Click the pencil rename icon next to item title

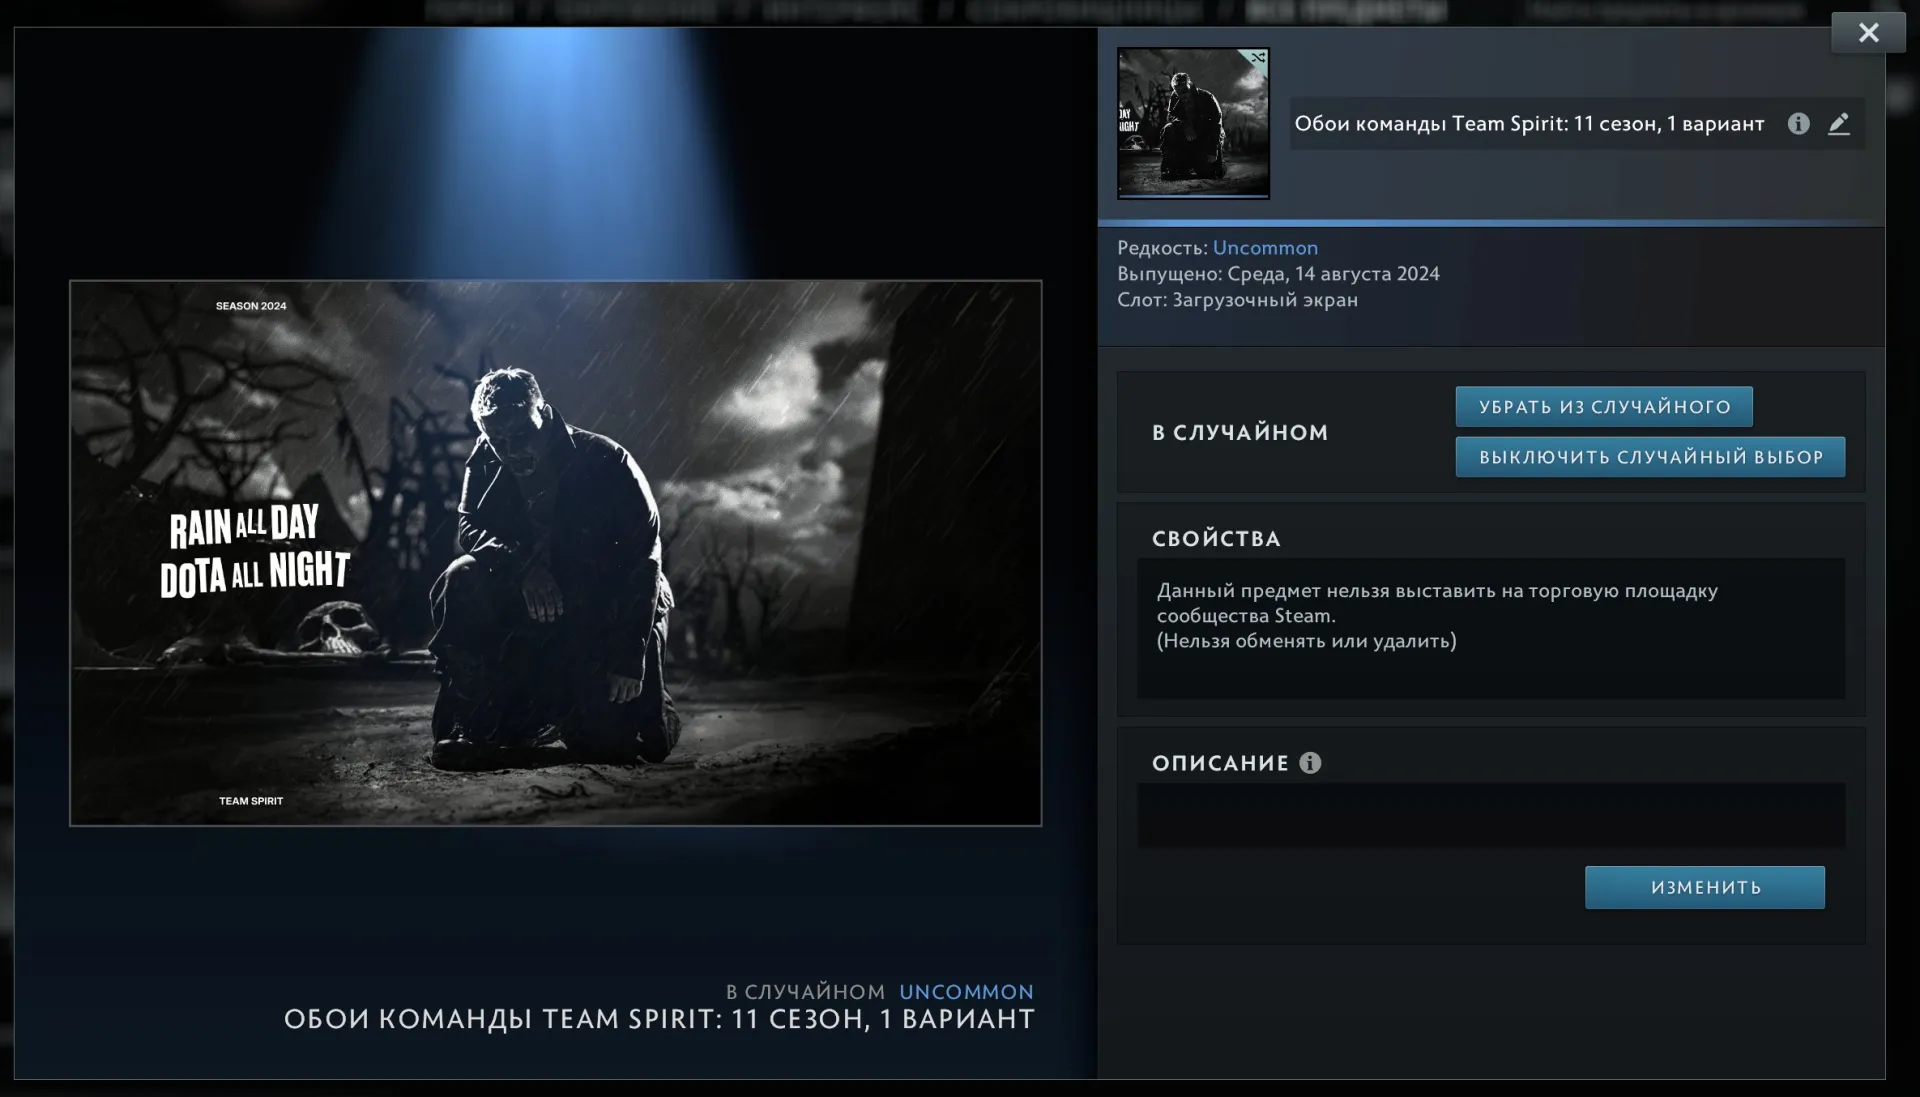[1839, 124]
